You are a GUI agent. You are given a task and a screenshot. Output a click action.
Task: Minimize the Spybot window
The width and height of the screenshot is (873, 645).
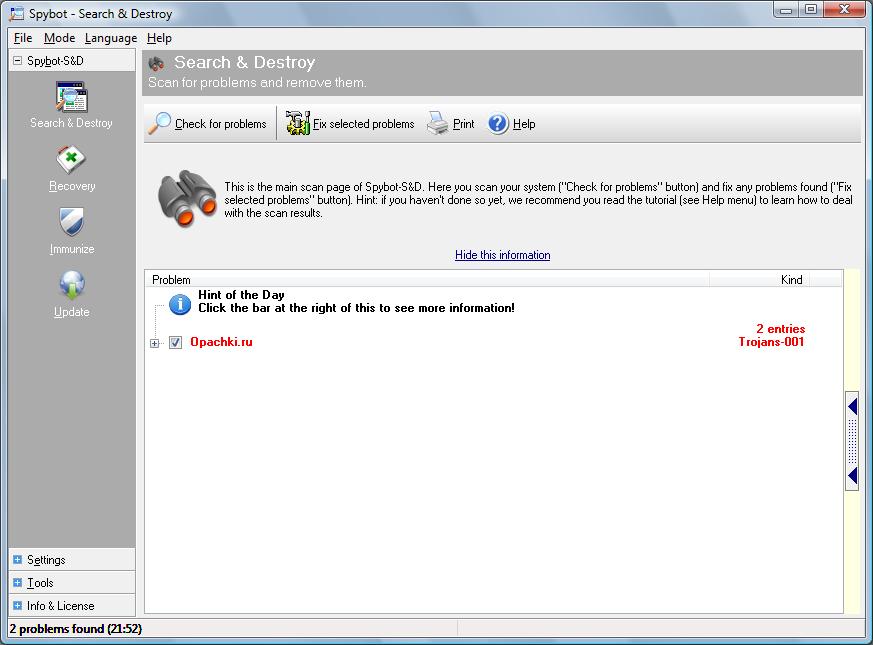786,9
